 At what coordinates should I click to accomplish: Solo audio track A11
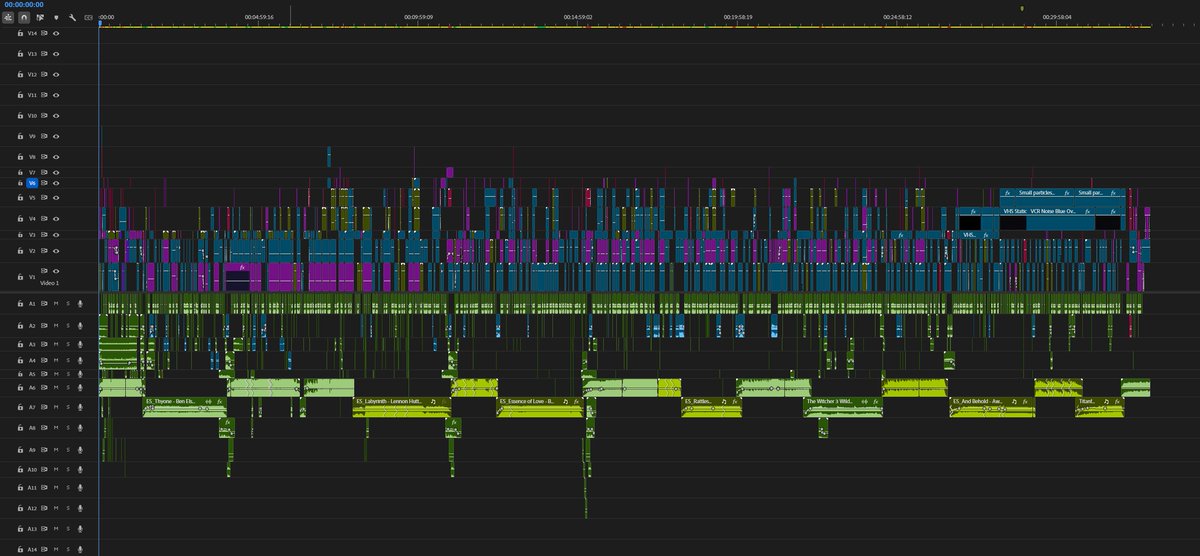click(x=68, y=488)
